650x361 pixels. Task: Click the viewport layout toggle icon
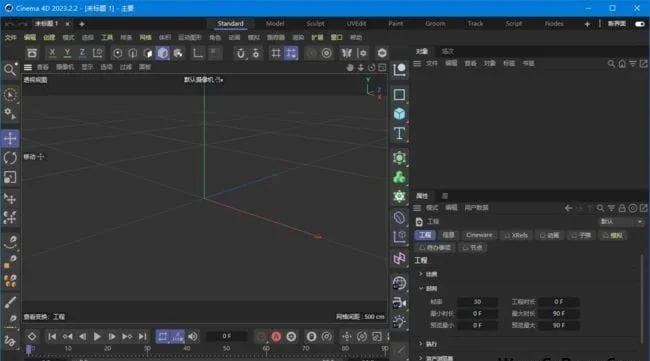382,67
